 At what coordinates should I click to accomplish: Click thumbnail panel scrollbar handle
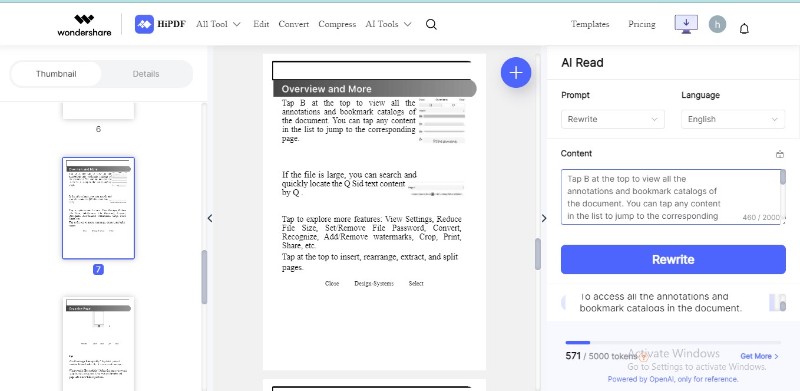(204, 277)
